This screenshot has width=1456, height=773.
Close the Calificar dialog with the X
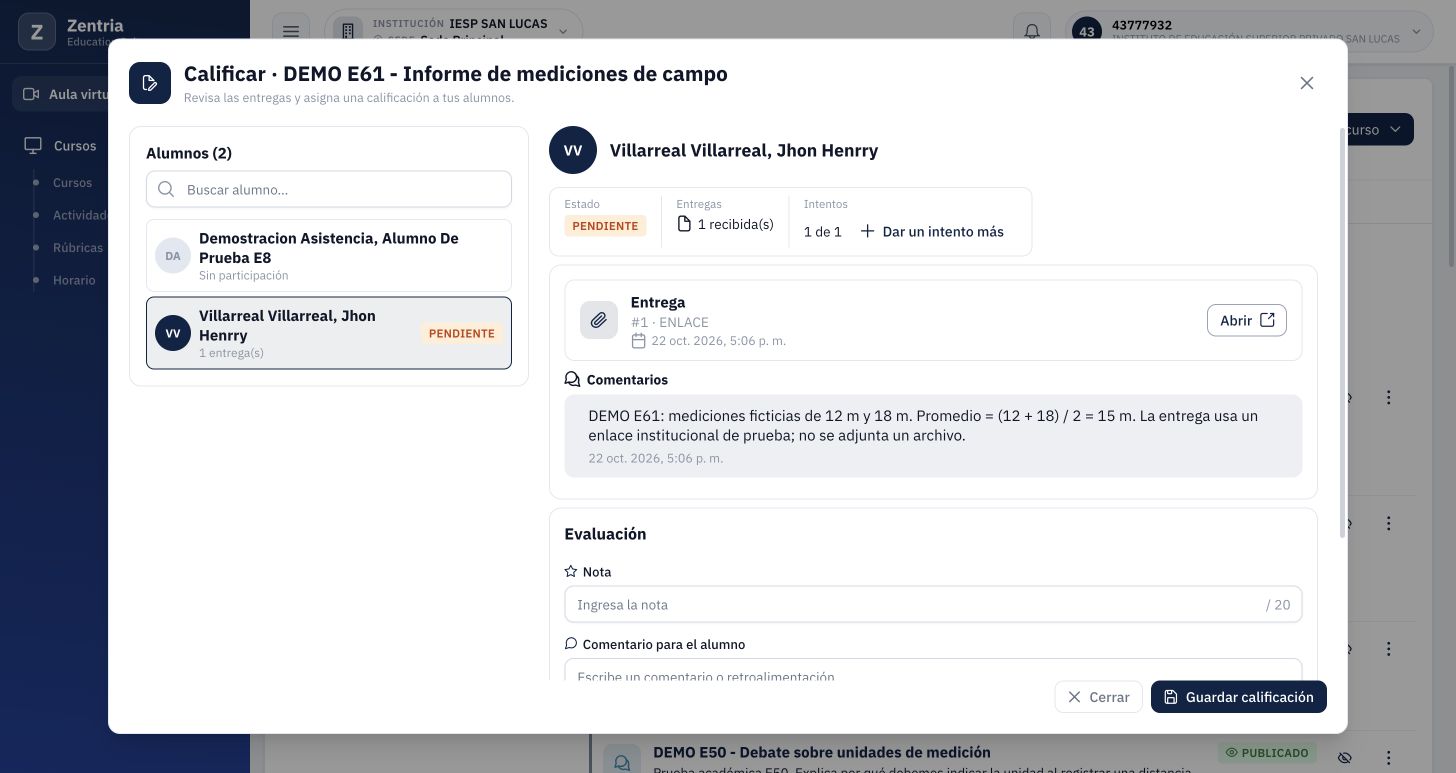[1307, 83]
